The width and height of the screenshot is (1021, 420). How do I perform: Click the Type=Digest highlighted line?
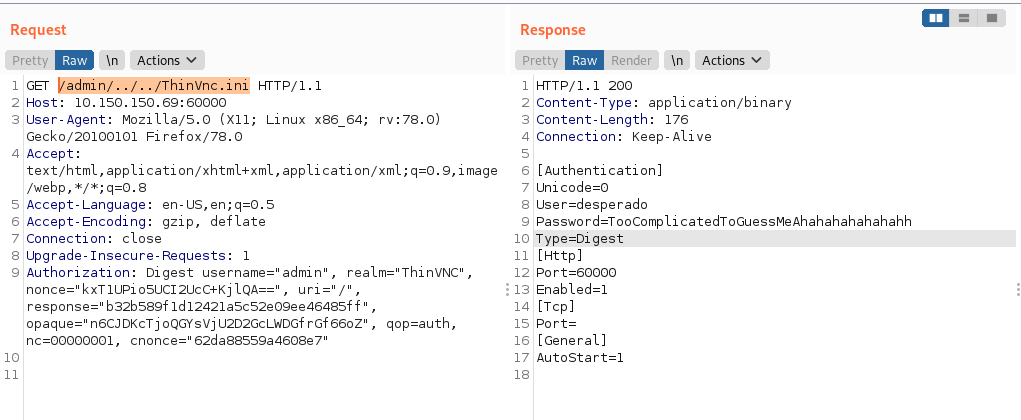[775, 238]
